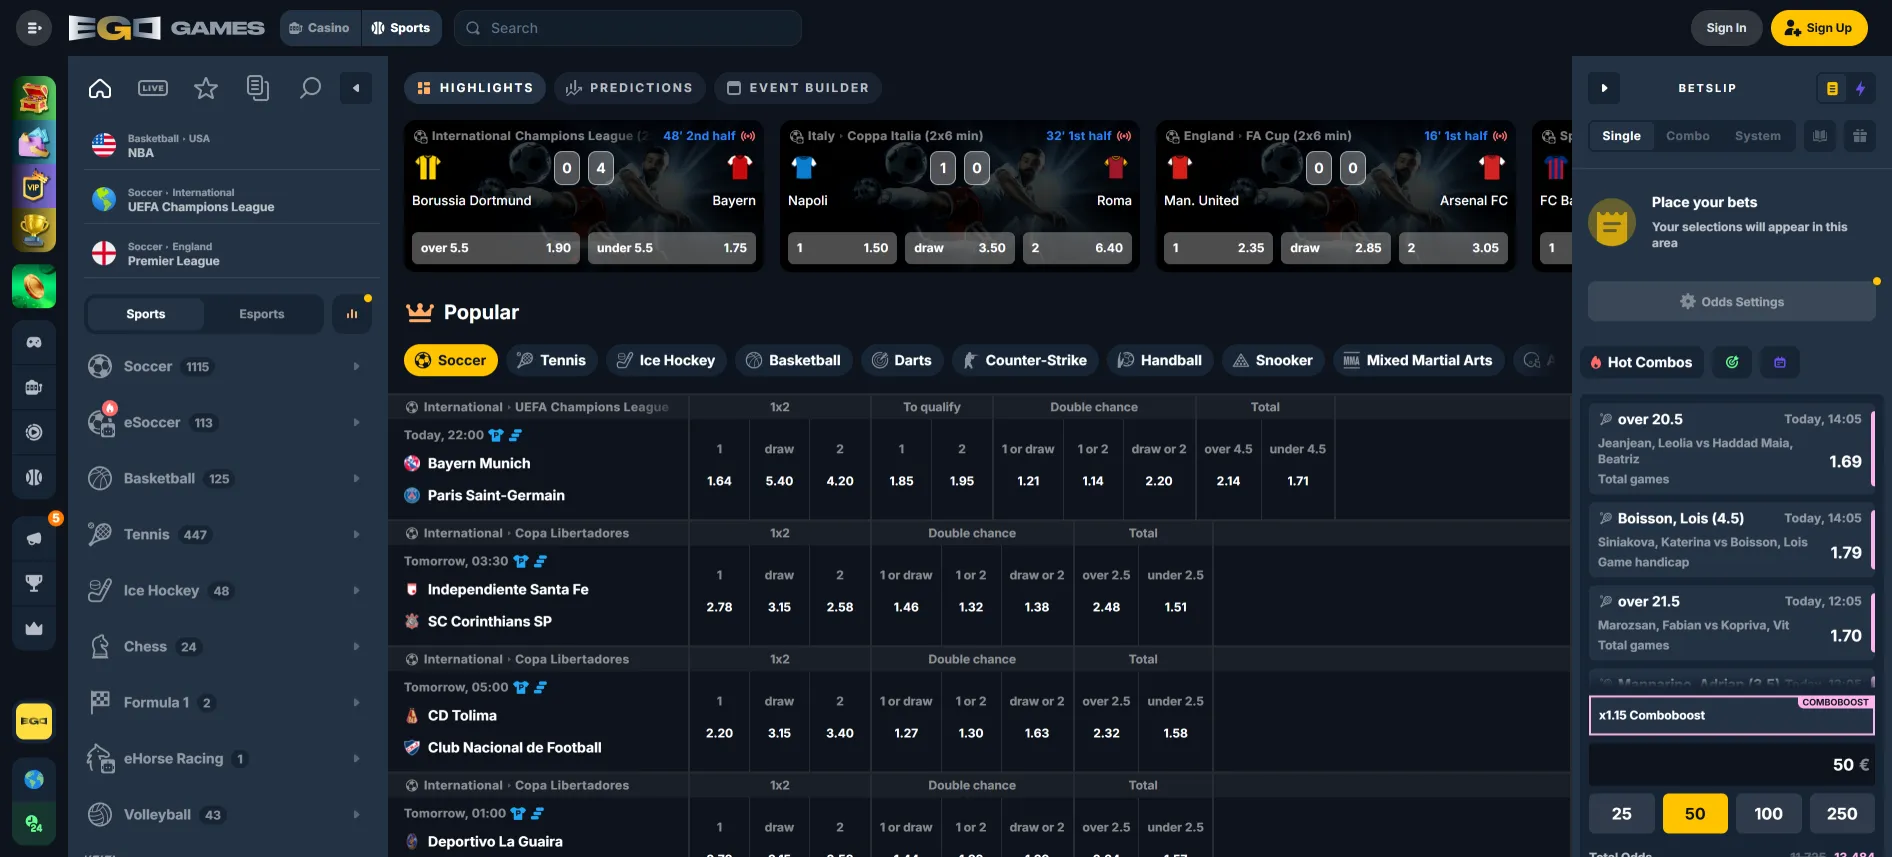This screenshot has height=857, width=1892.
Task: Open favorites star icon
Action: pos(206,88)
